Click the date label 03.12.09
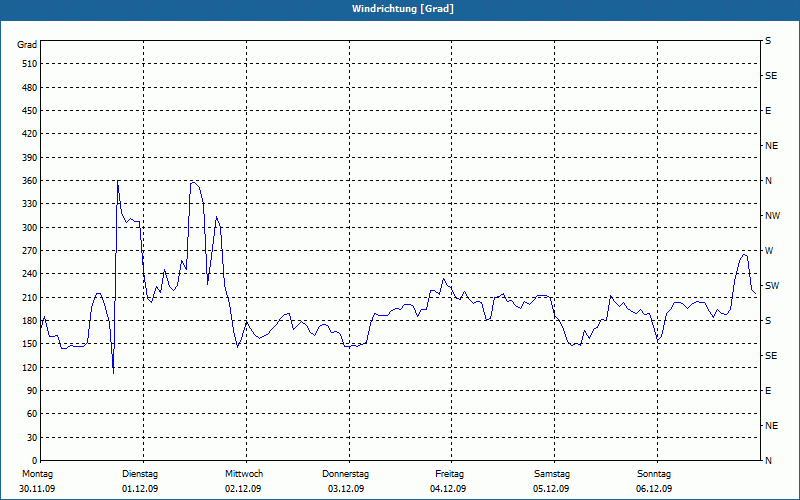Image resolution: width=800 pixels, height=500 pixels. (x=346, y=489)
